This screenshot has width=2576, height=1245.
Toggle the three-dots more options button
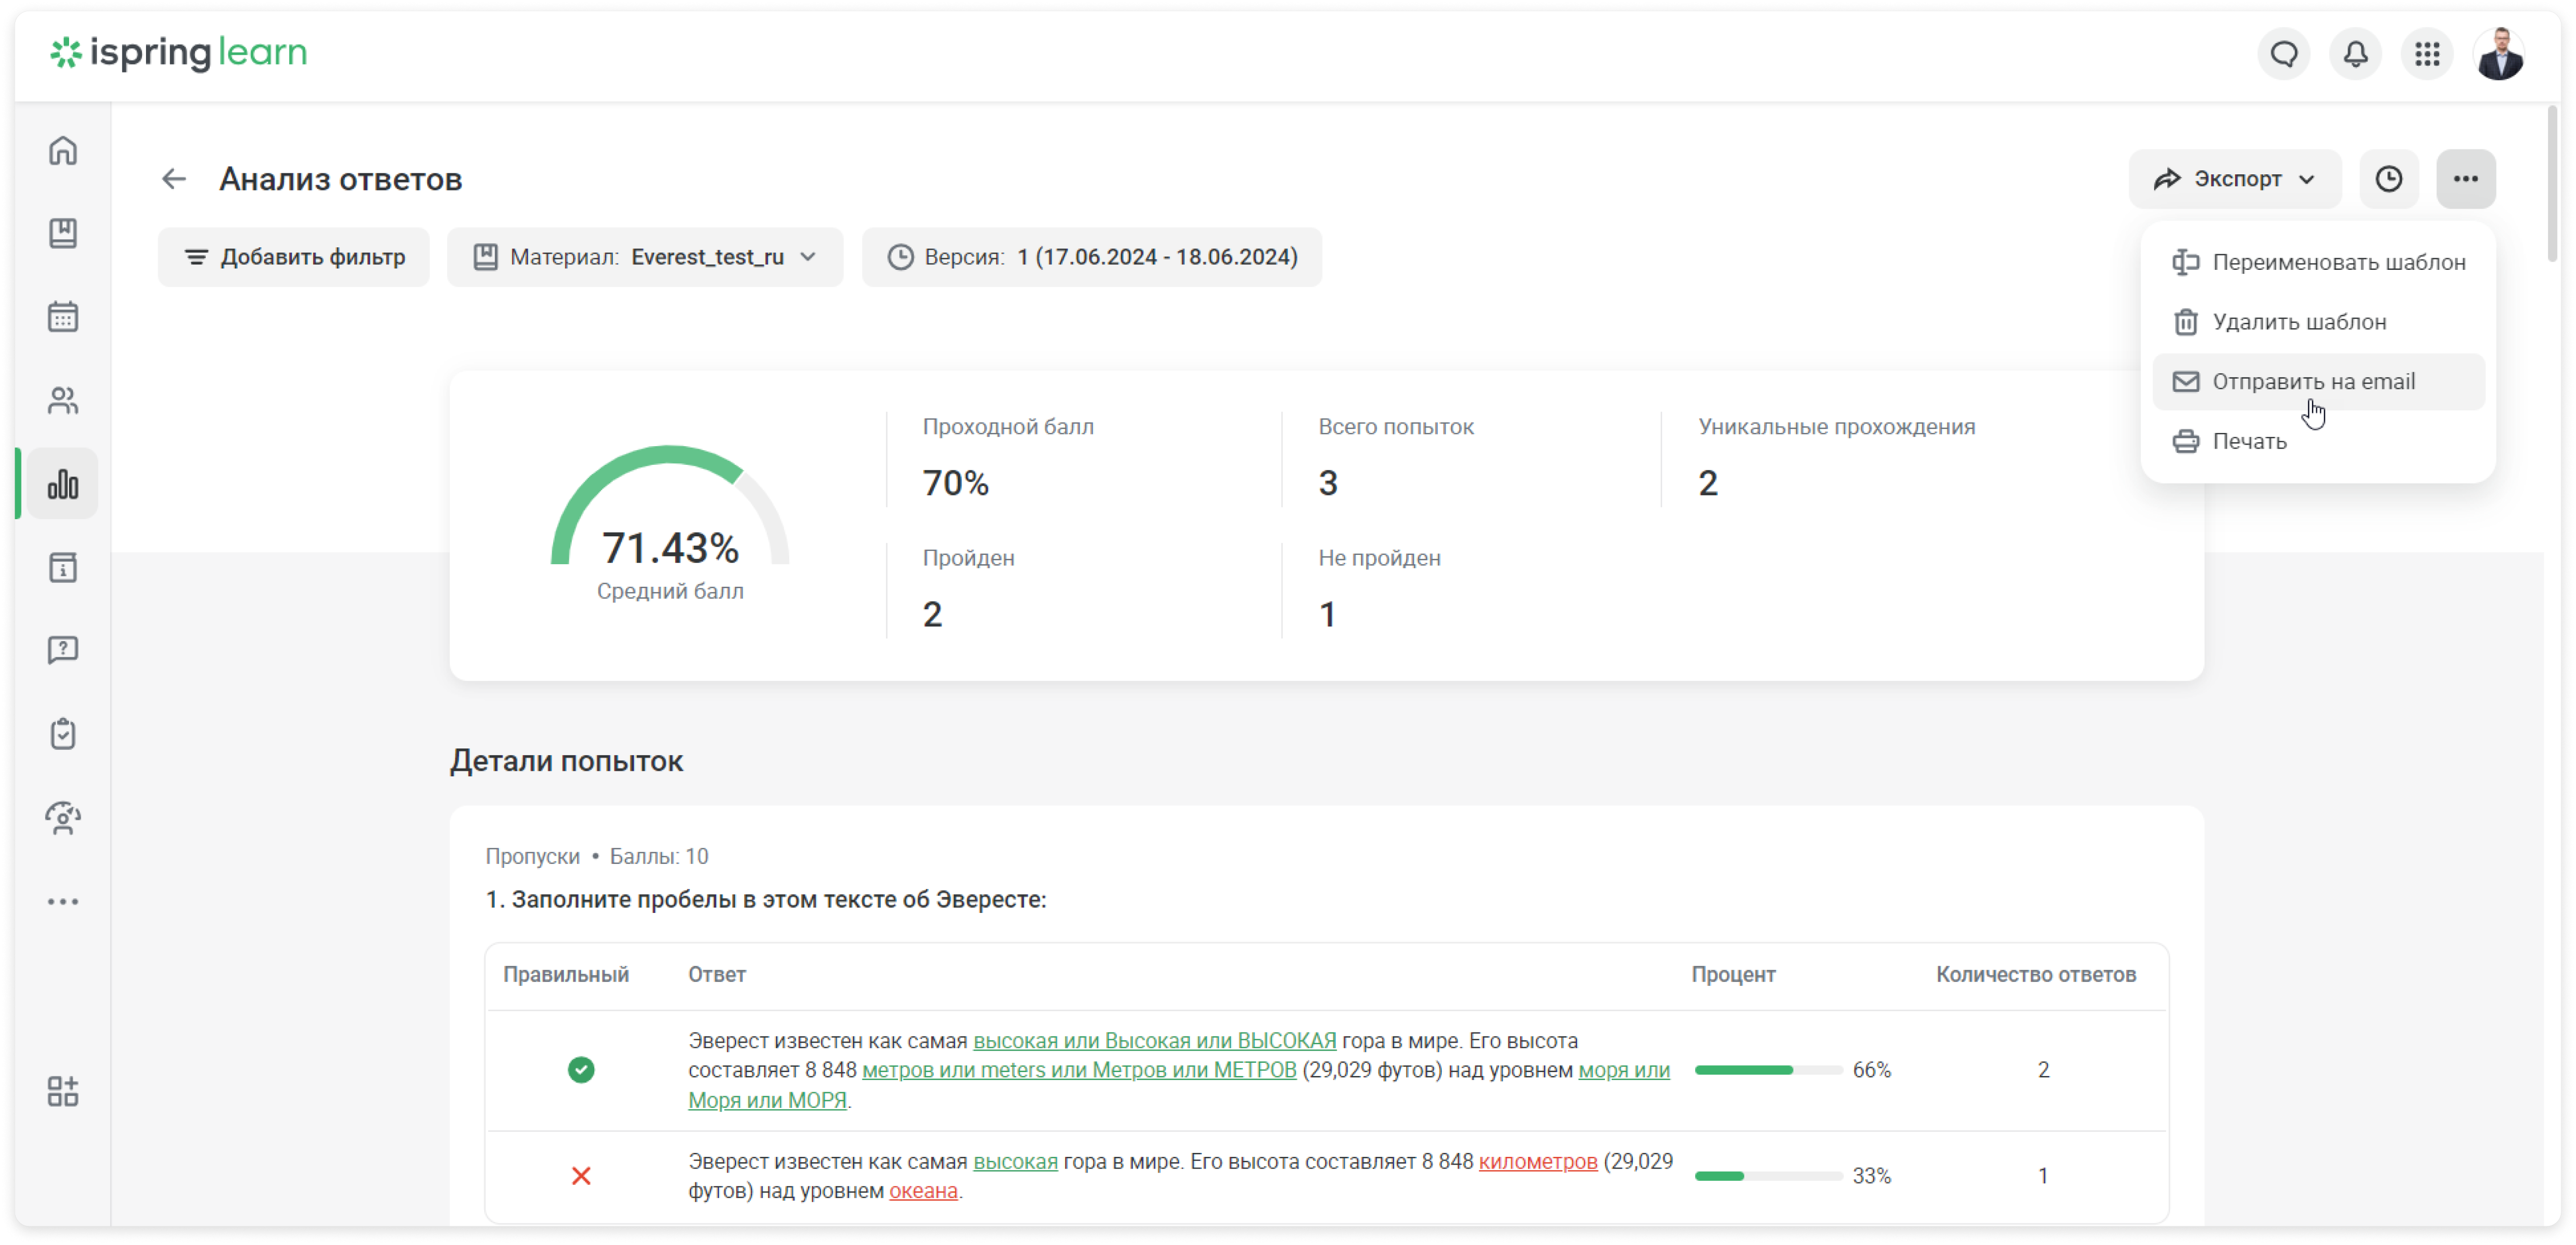pyautogui.click(x=2466, y=179)
